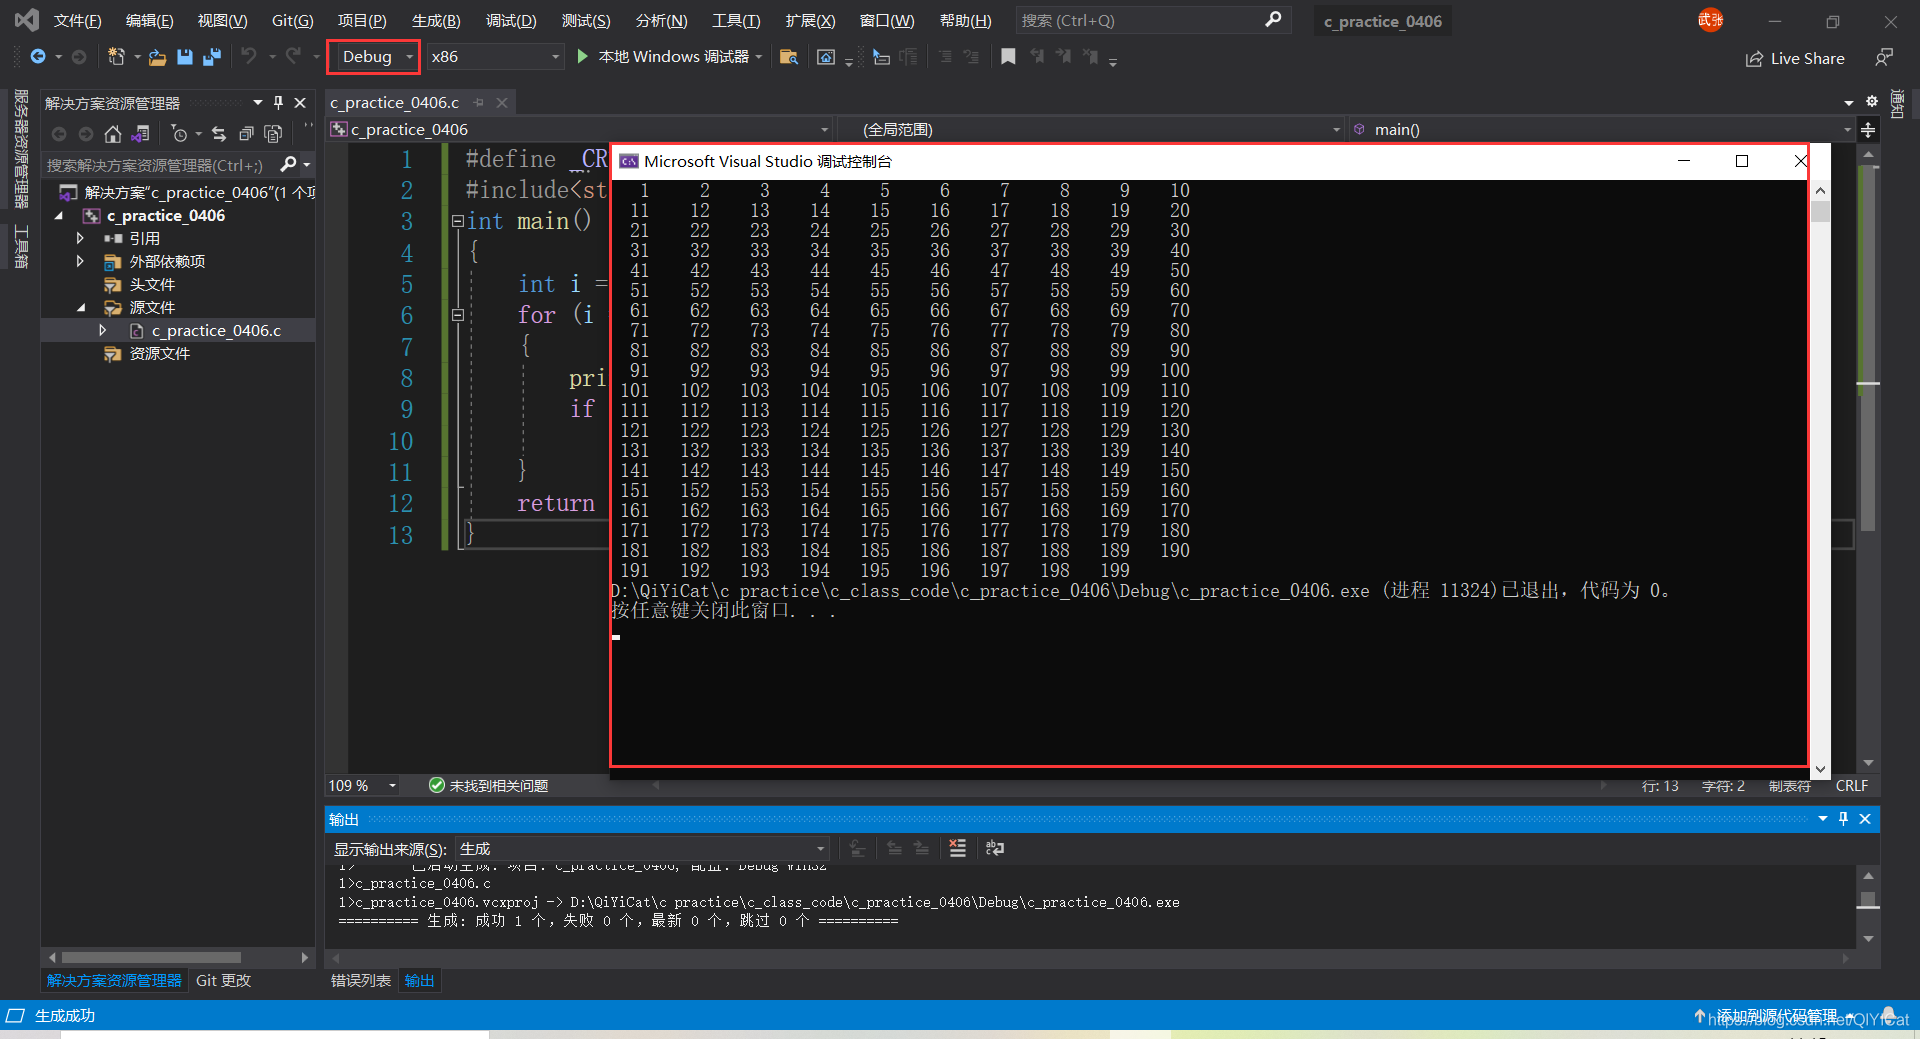The width and height of the screenshot is (1920, 1039).
Task: Switch to the Git 更改 tab
Action: (223, 981)
